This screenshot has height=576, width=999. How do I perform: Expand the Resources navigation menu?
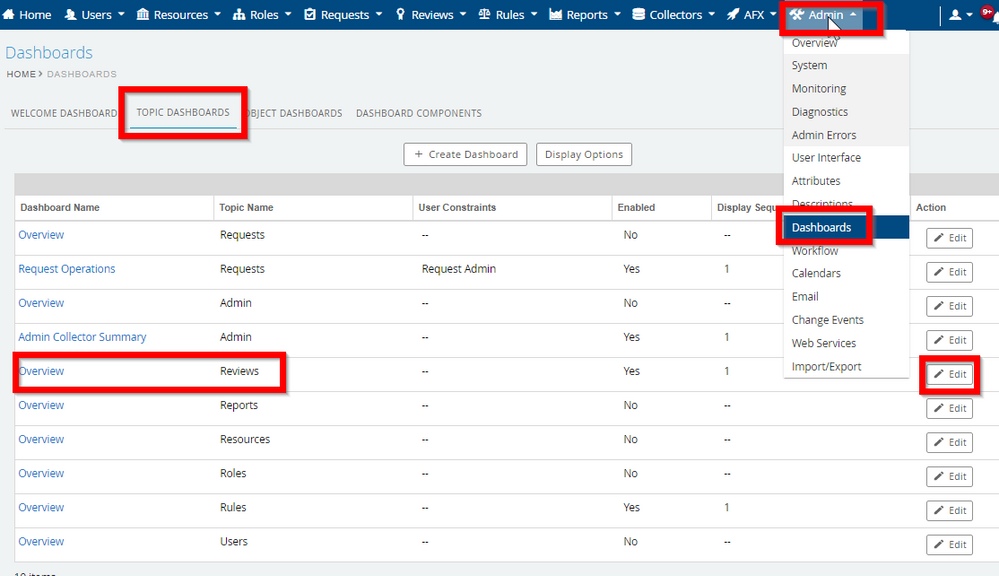[179, 15]
